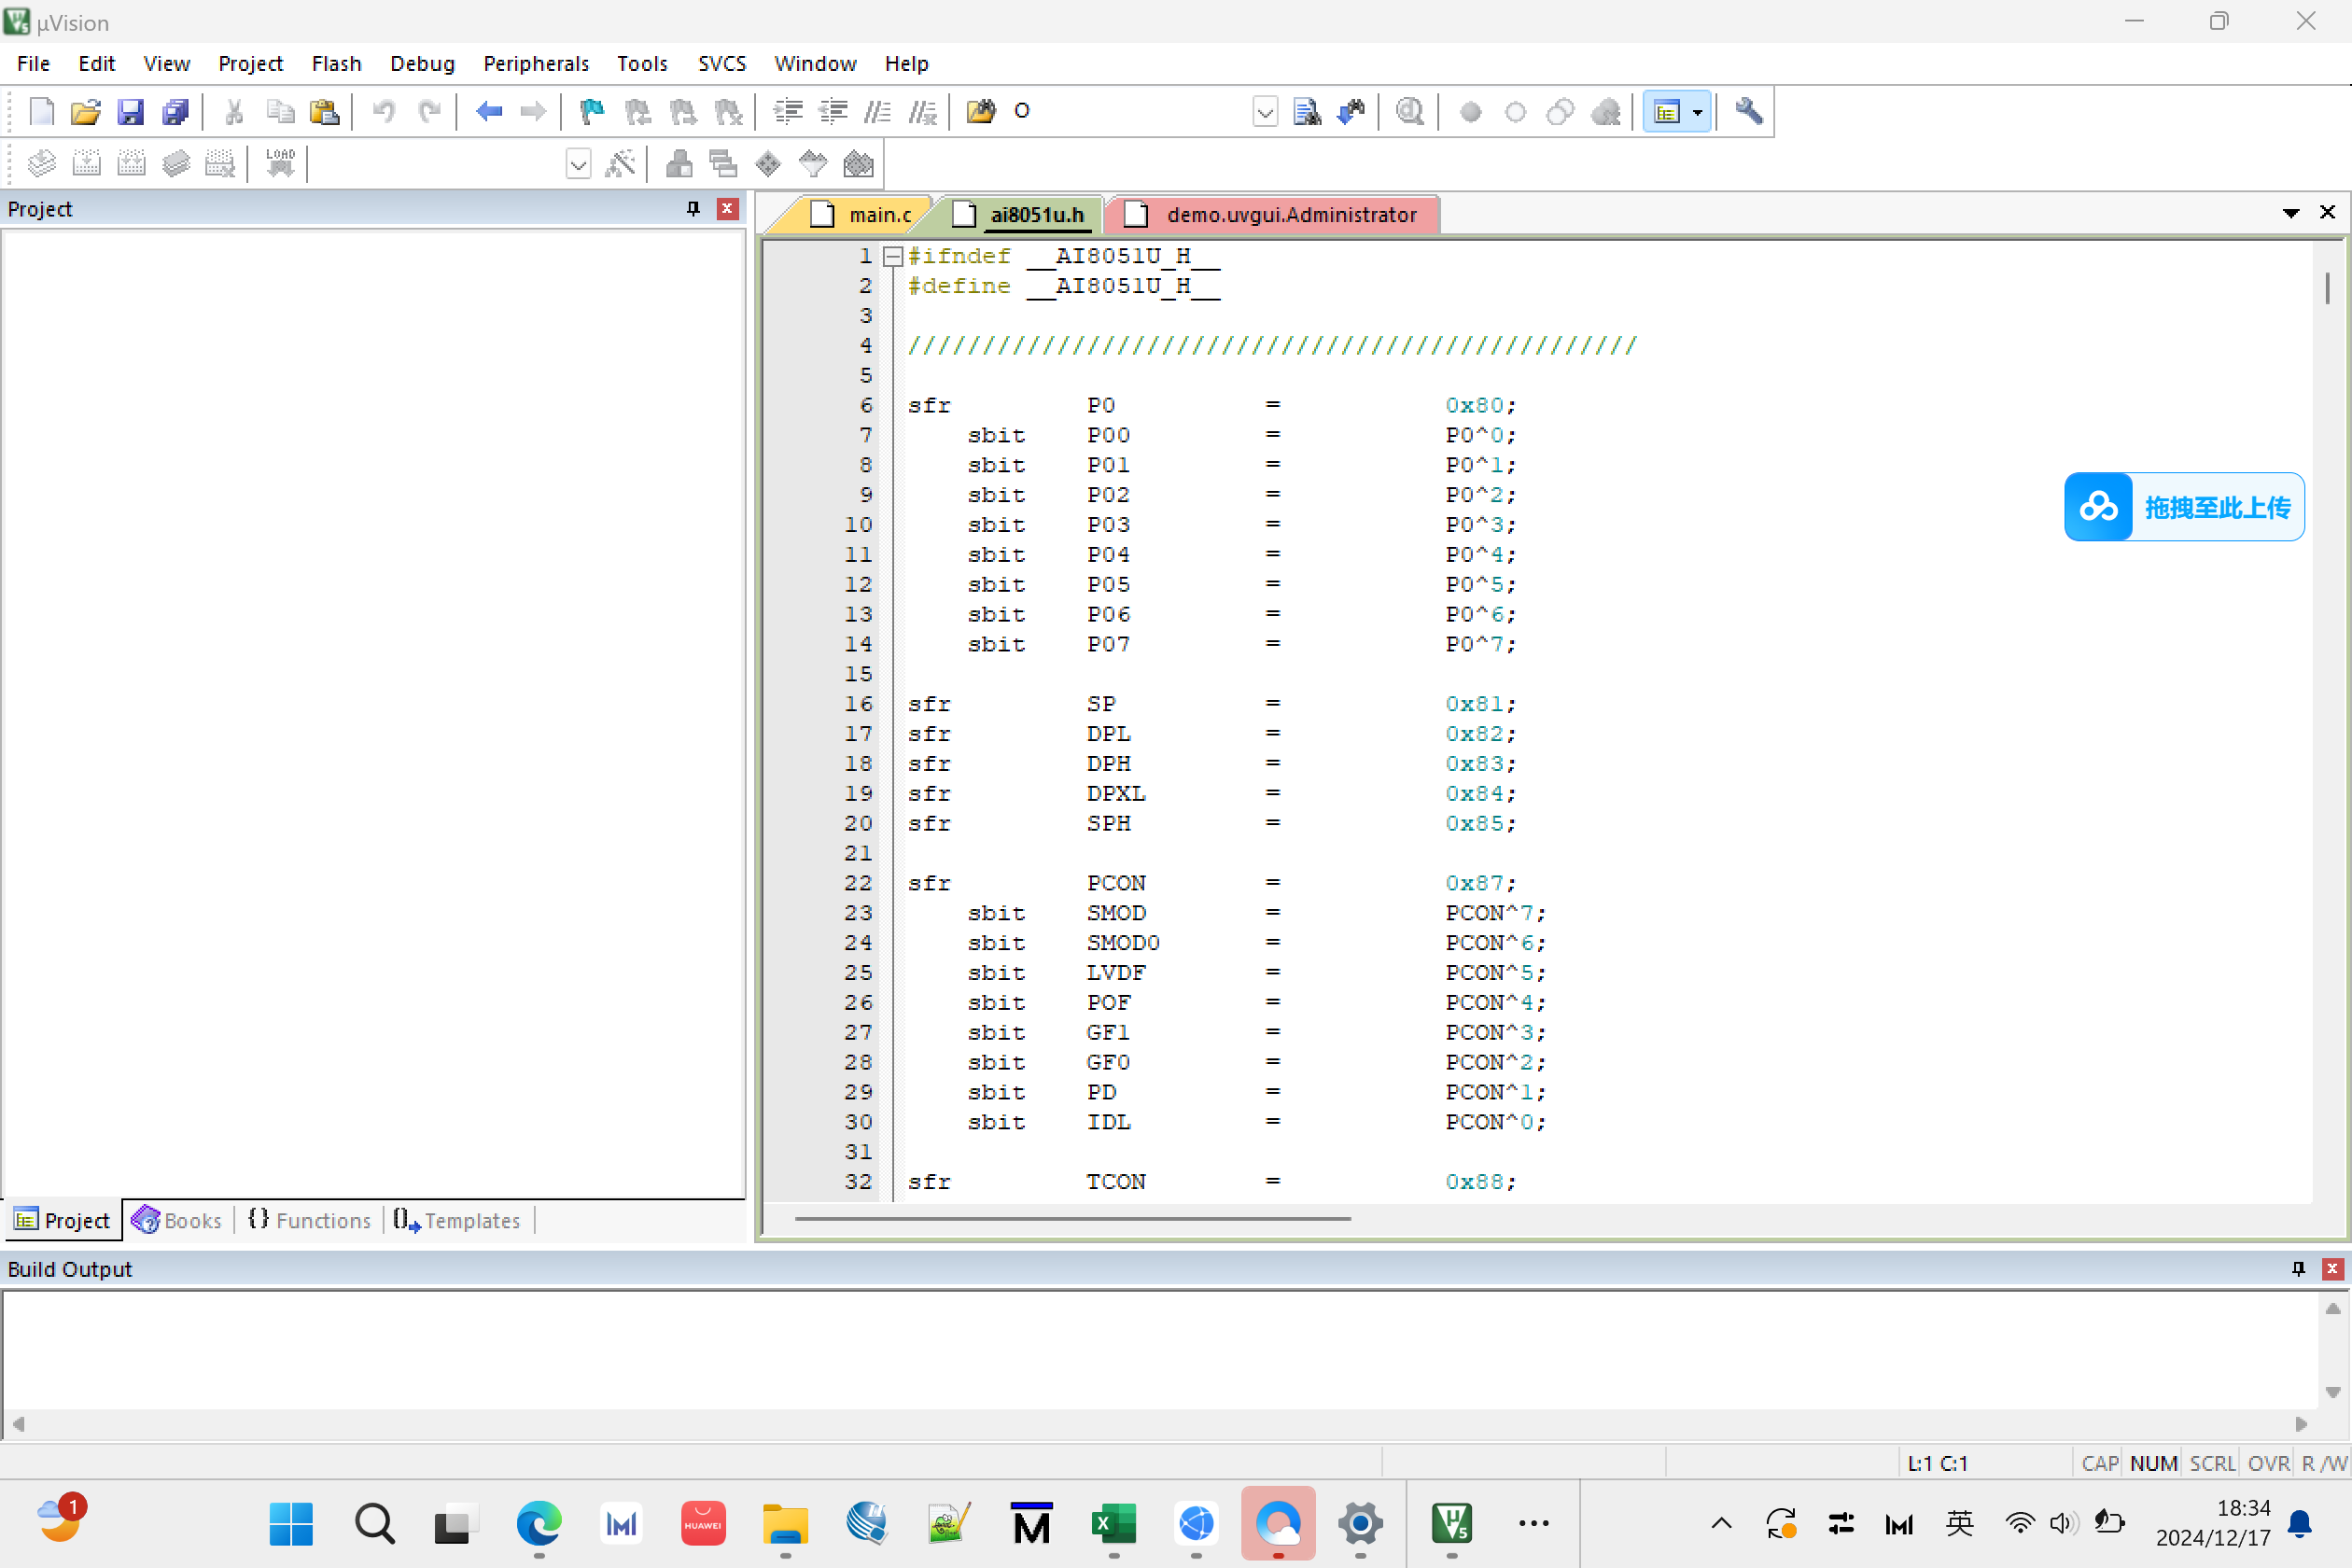Open Target Options with the wand icon
Image resolution: width=2352 pixels, height=1568 pixels.
point(620,163)
